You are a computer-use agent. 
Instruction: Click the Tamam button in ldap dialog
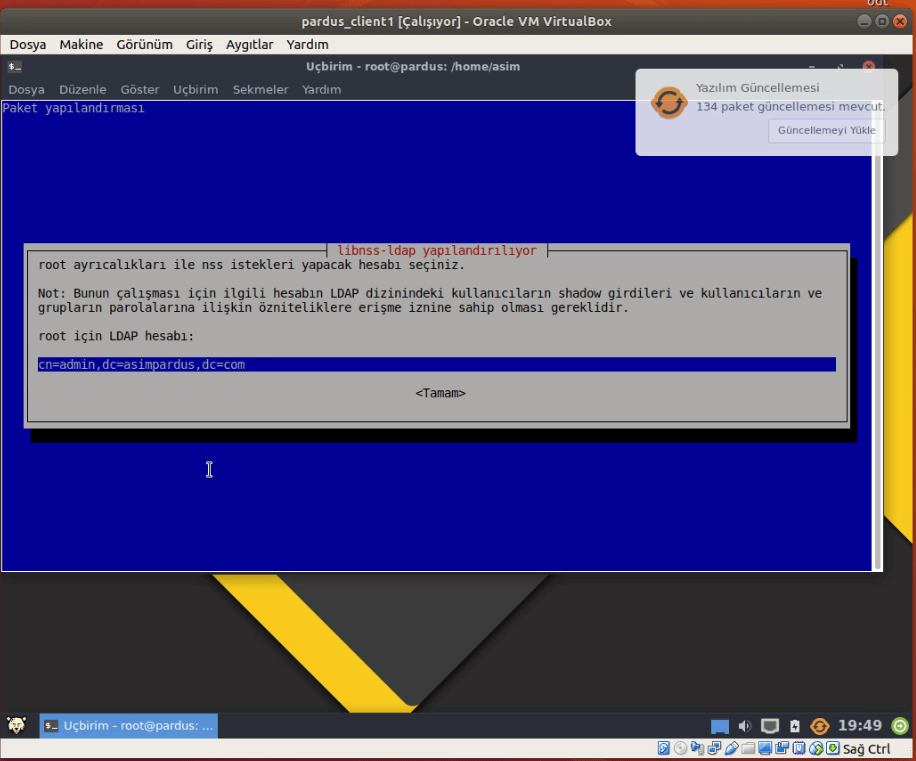(440, 393)
